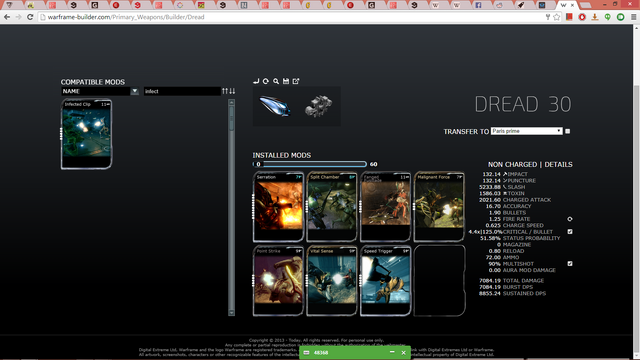Click the empty eighth mod slot
Image resolution: width=640 pixels, height=360 pixels.
point(439,281)
